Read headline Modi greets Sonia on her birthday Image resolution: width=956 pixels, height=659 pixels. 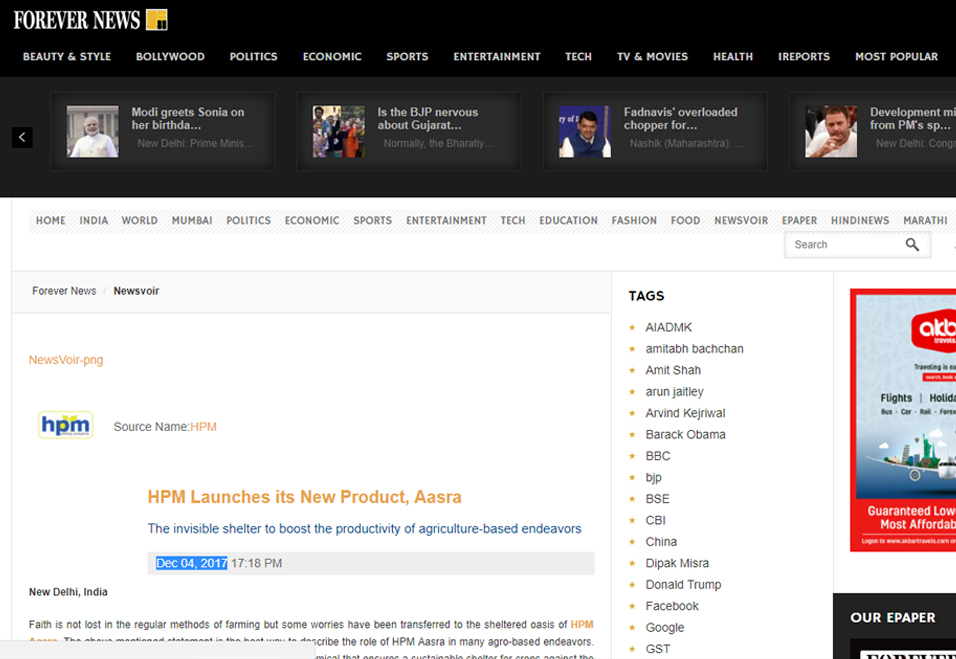pyautogui.click(x=188, y=118)
